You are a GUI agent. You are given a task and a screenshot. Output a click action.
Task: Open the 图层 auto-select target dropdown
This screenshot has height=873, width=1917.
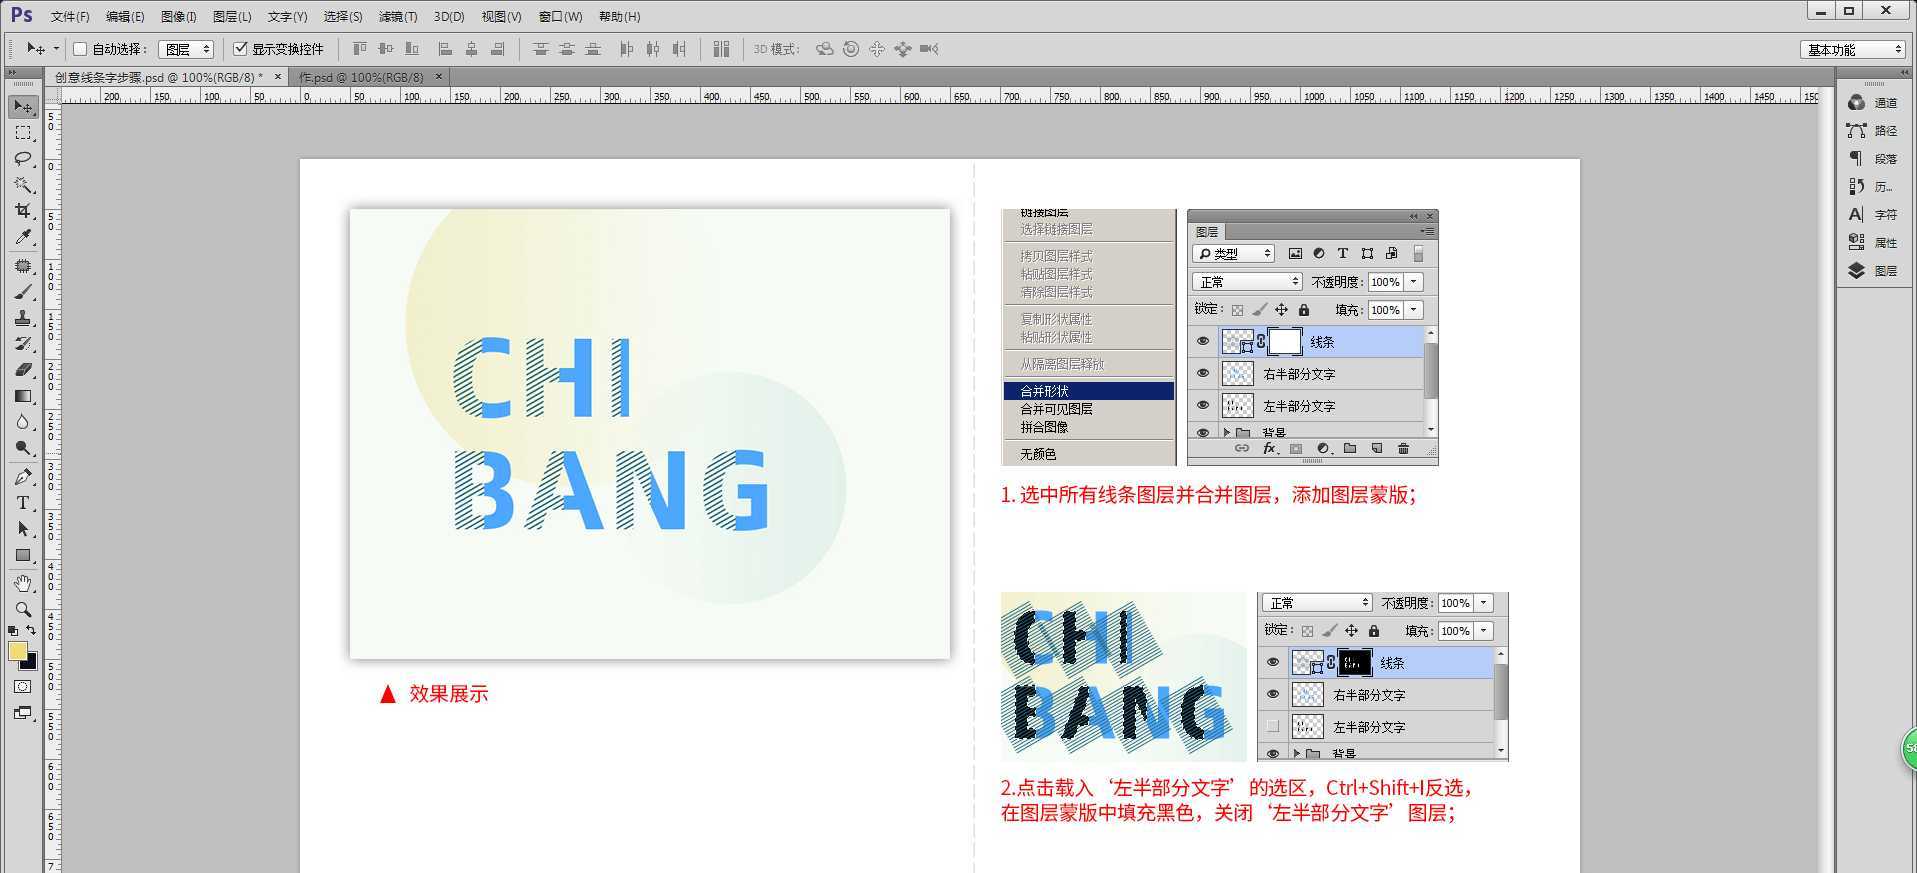(186, 49)
